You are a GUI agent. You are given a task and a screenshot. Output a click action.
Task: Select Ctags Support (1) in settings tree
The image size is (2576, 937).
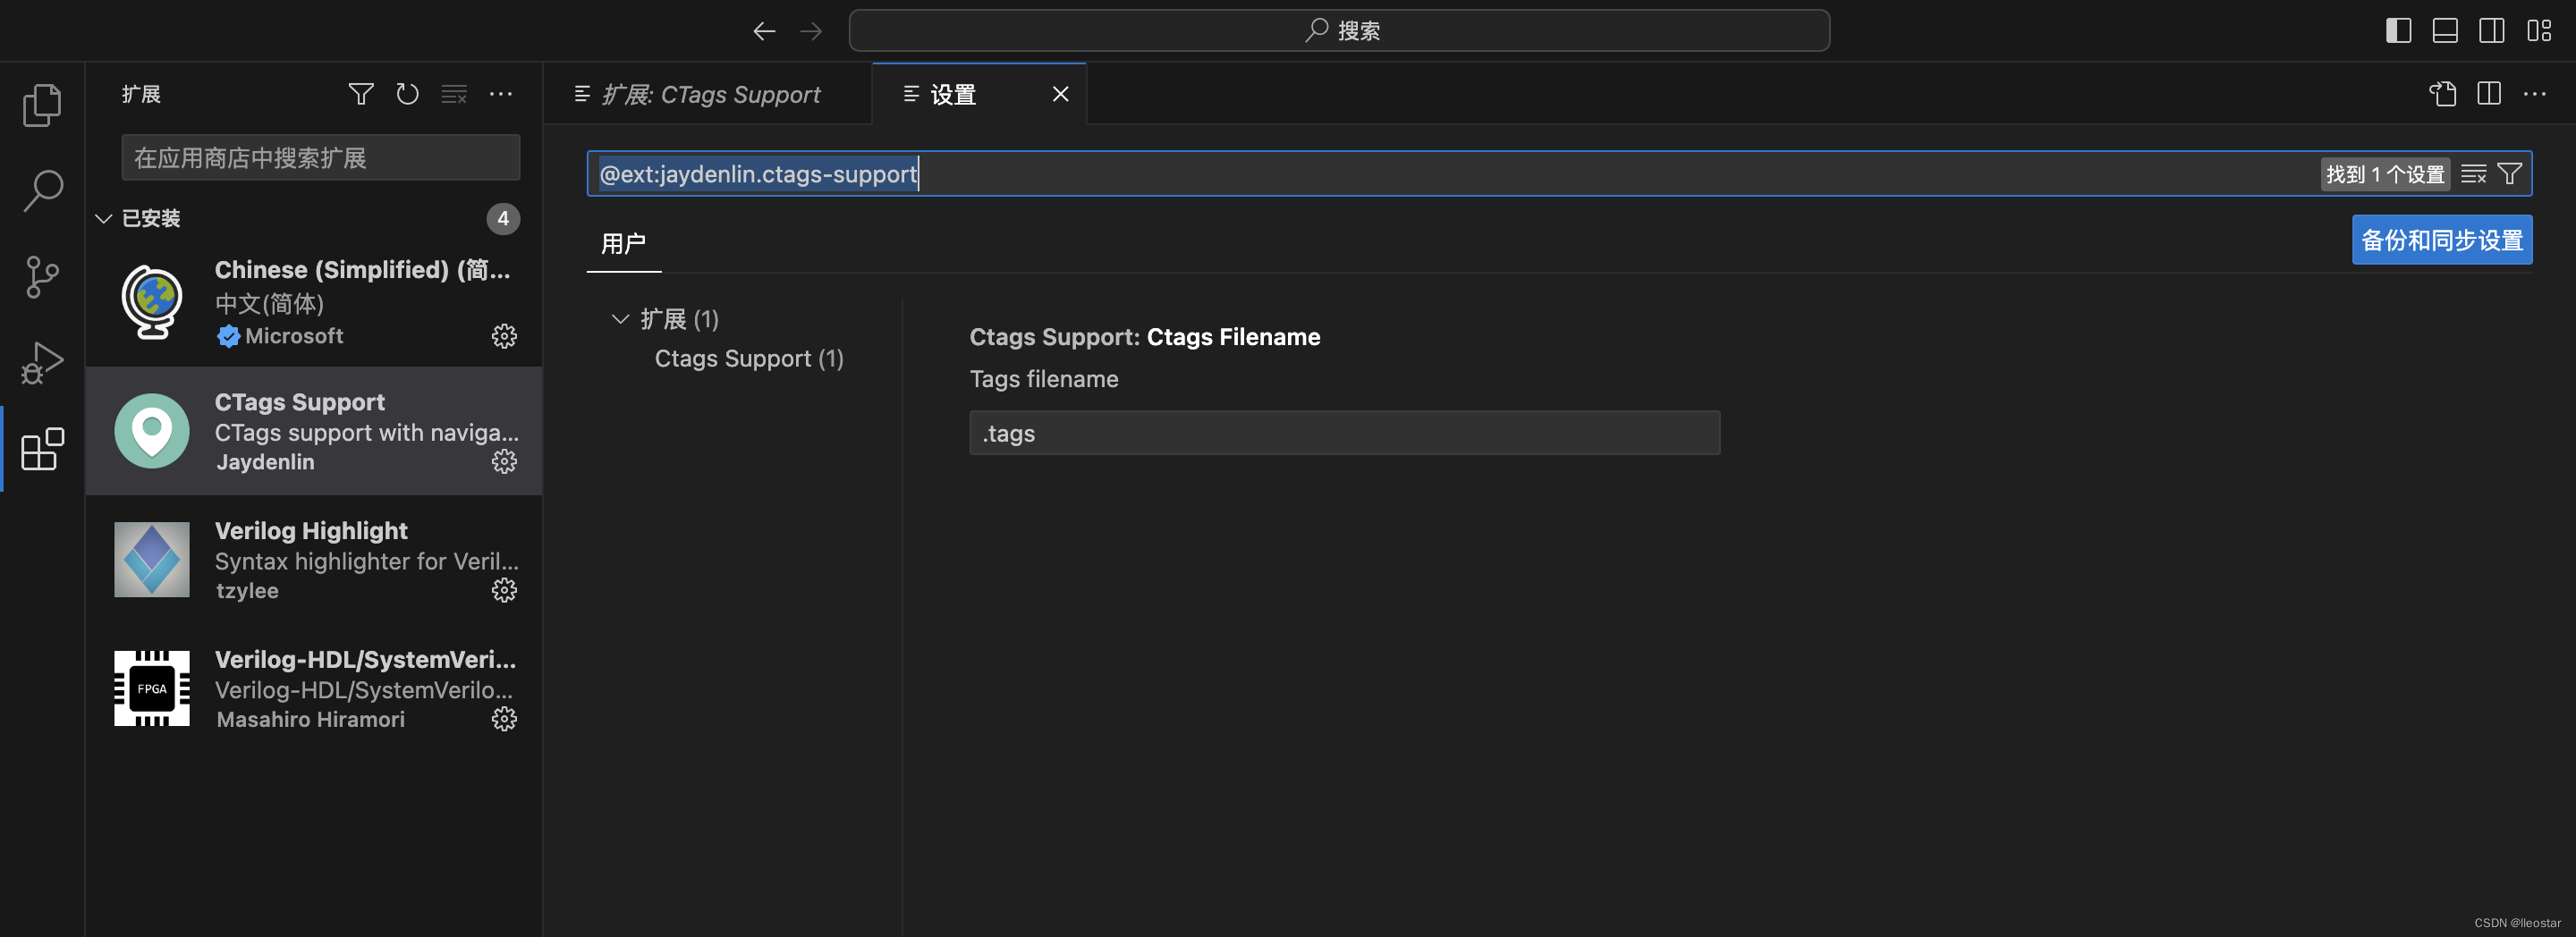pyautogui.click(x=749, y=358)
